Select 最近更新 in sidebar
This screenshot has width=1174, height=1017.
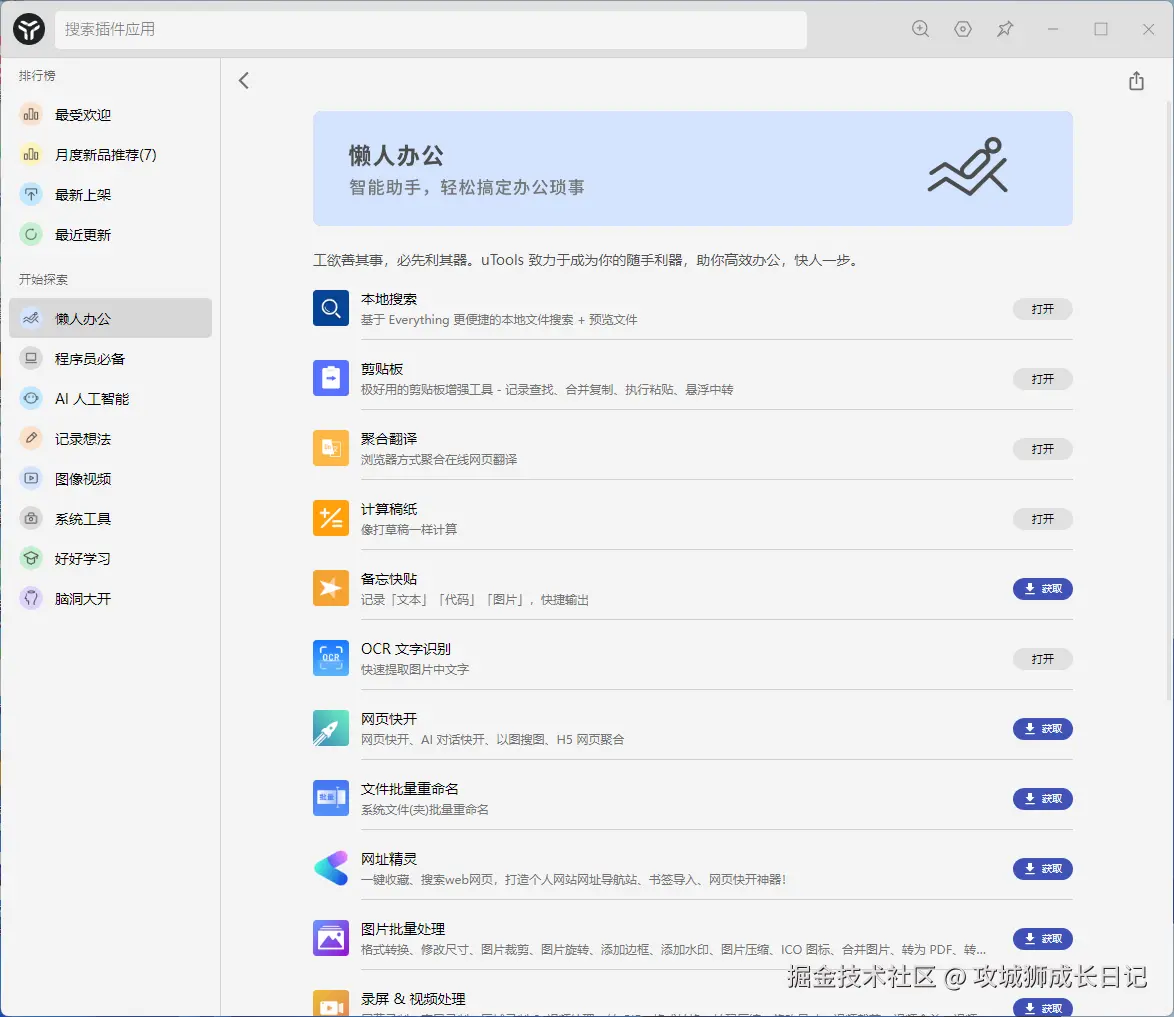point(111,234)
